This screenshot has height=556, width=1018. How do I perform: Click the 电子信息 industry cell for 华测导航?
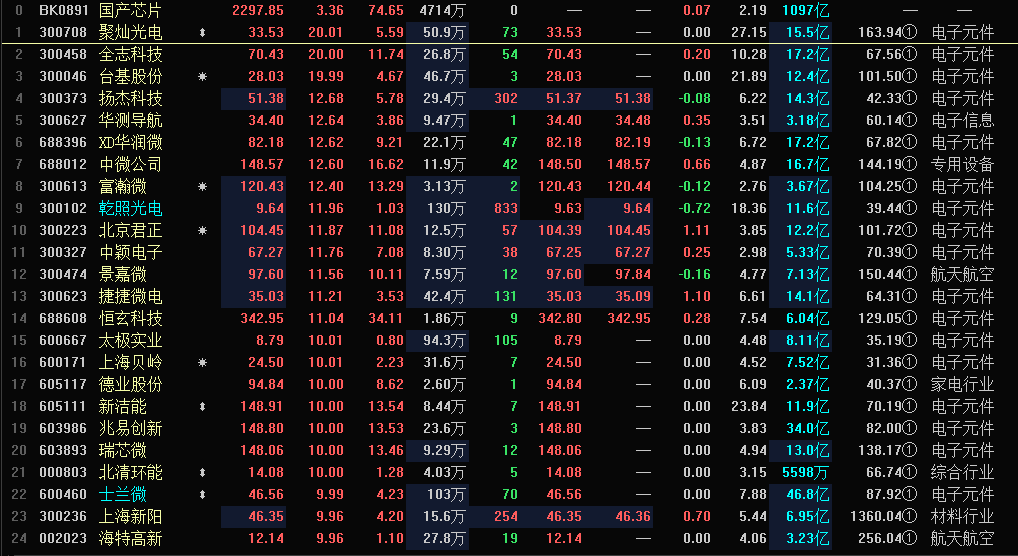tap(962, 121)
